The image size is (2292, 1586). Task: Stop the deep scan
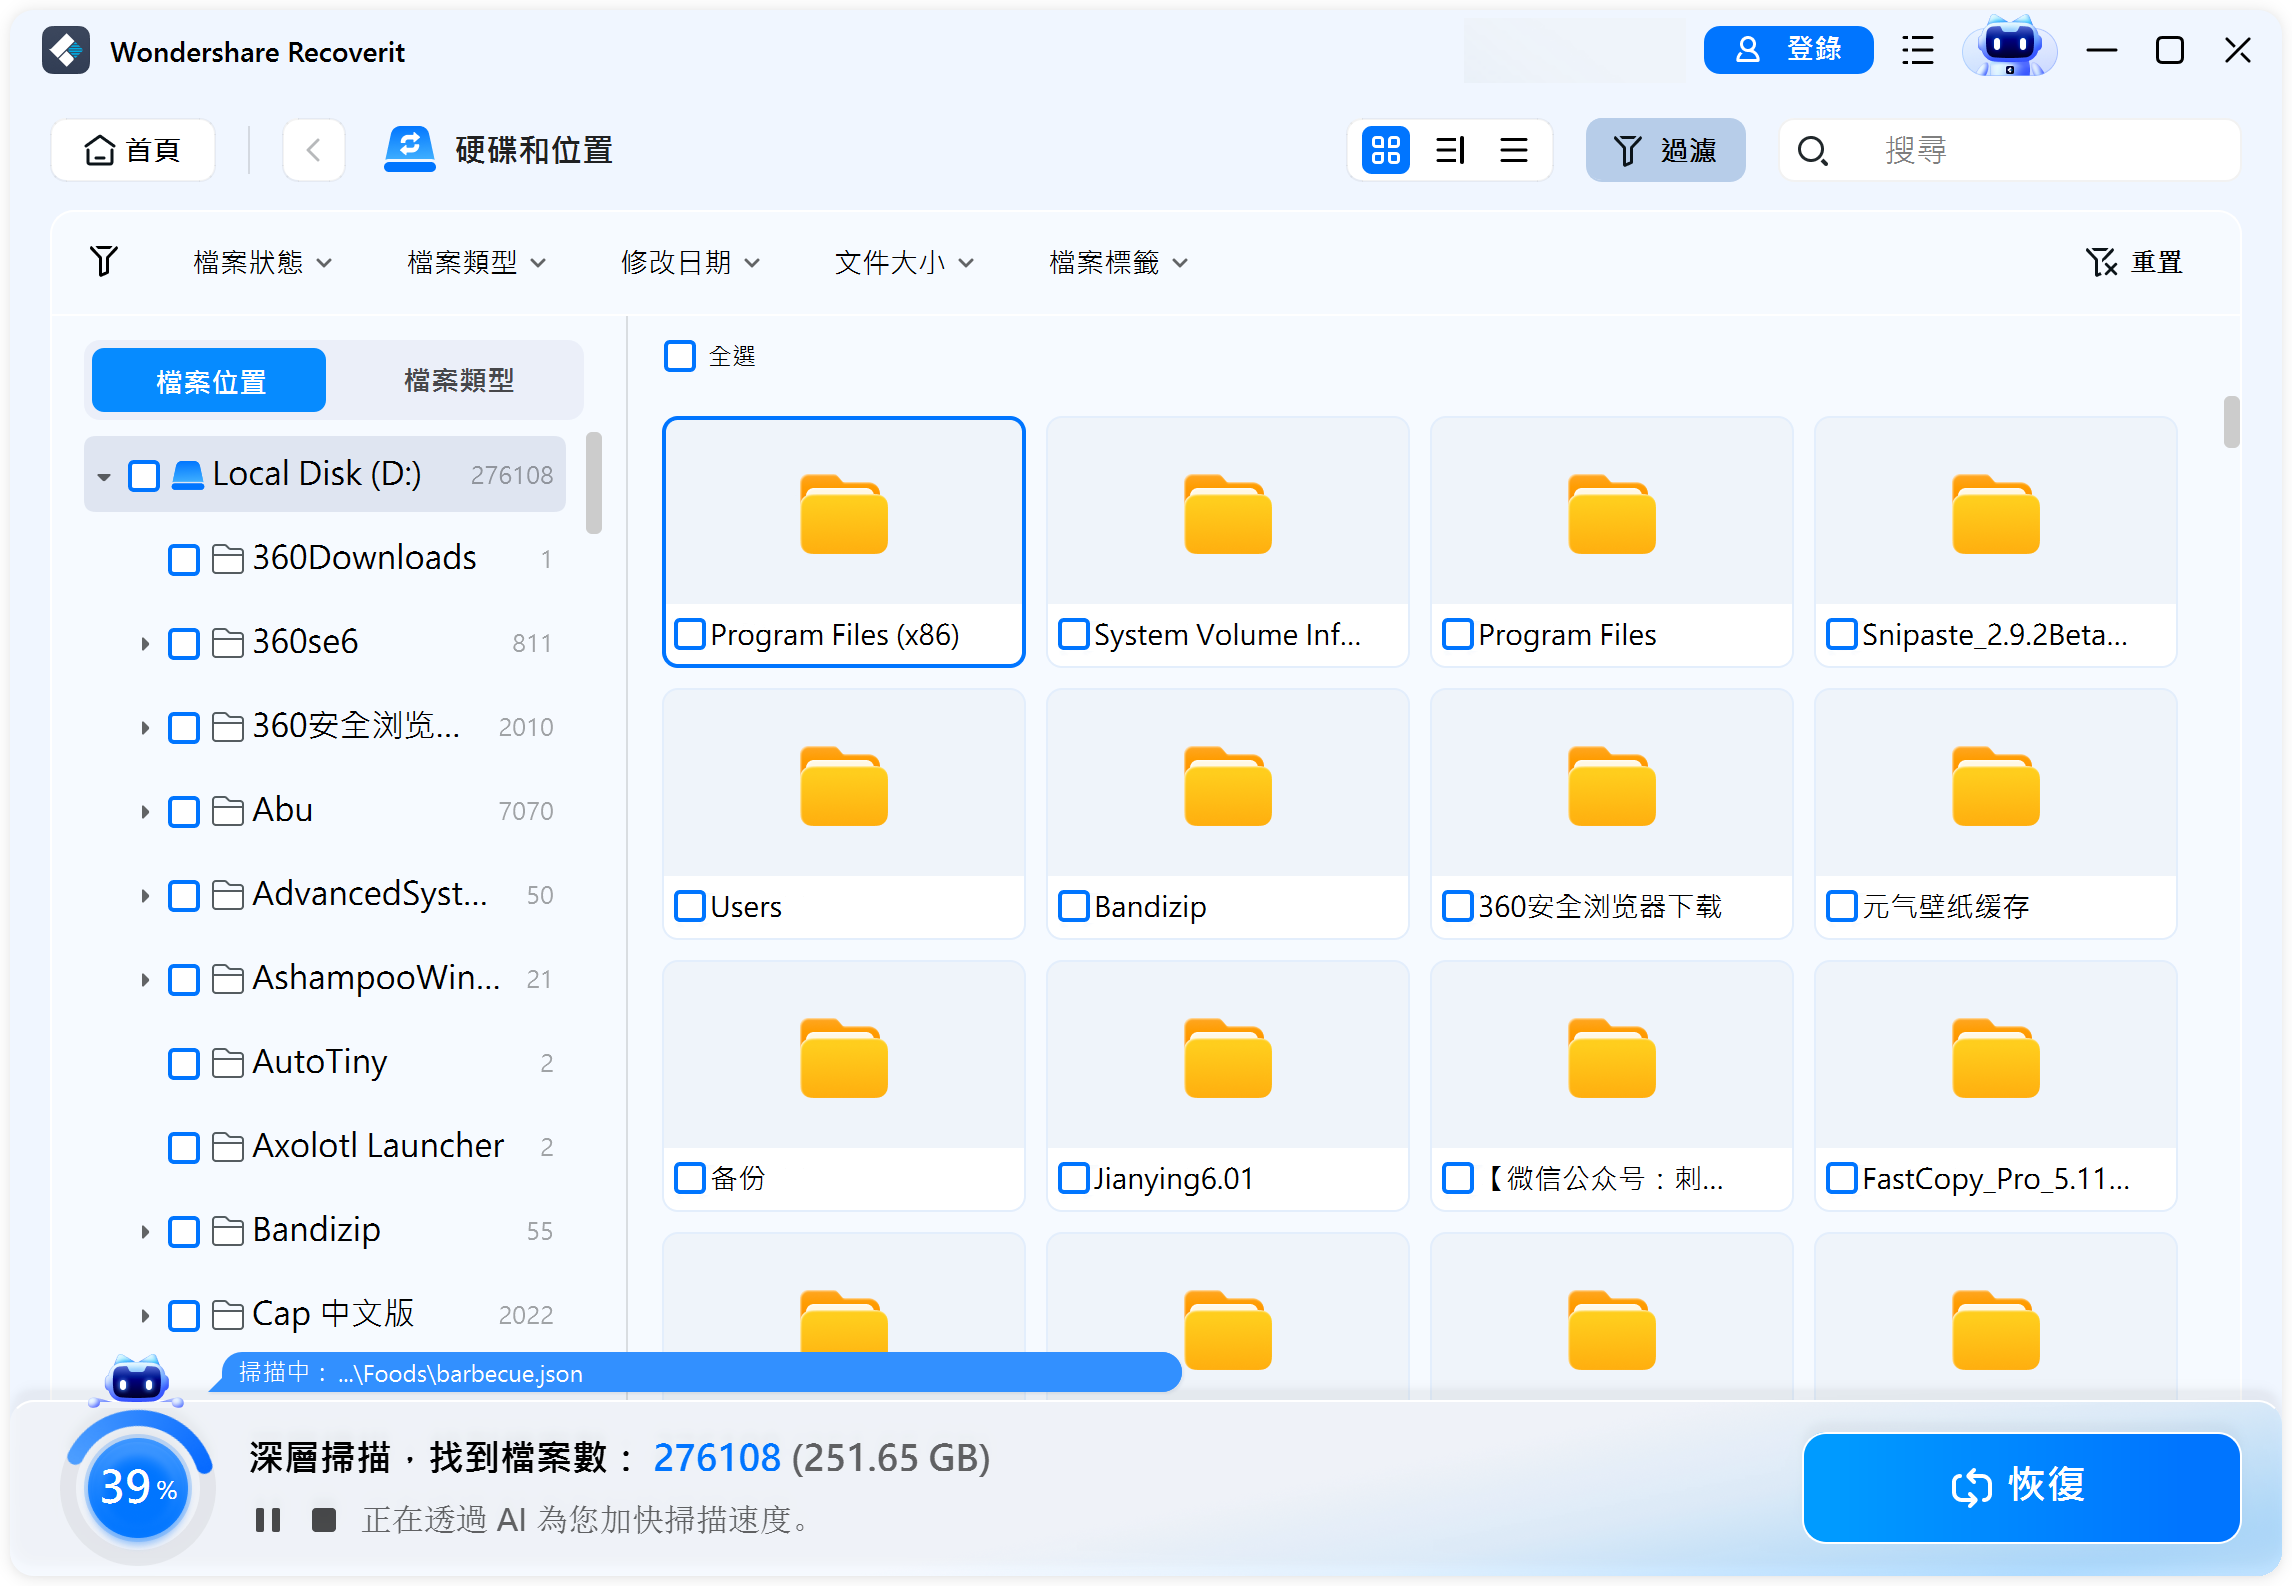click(323, 1520)
